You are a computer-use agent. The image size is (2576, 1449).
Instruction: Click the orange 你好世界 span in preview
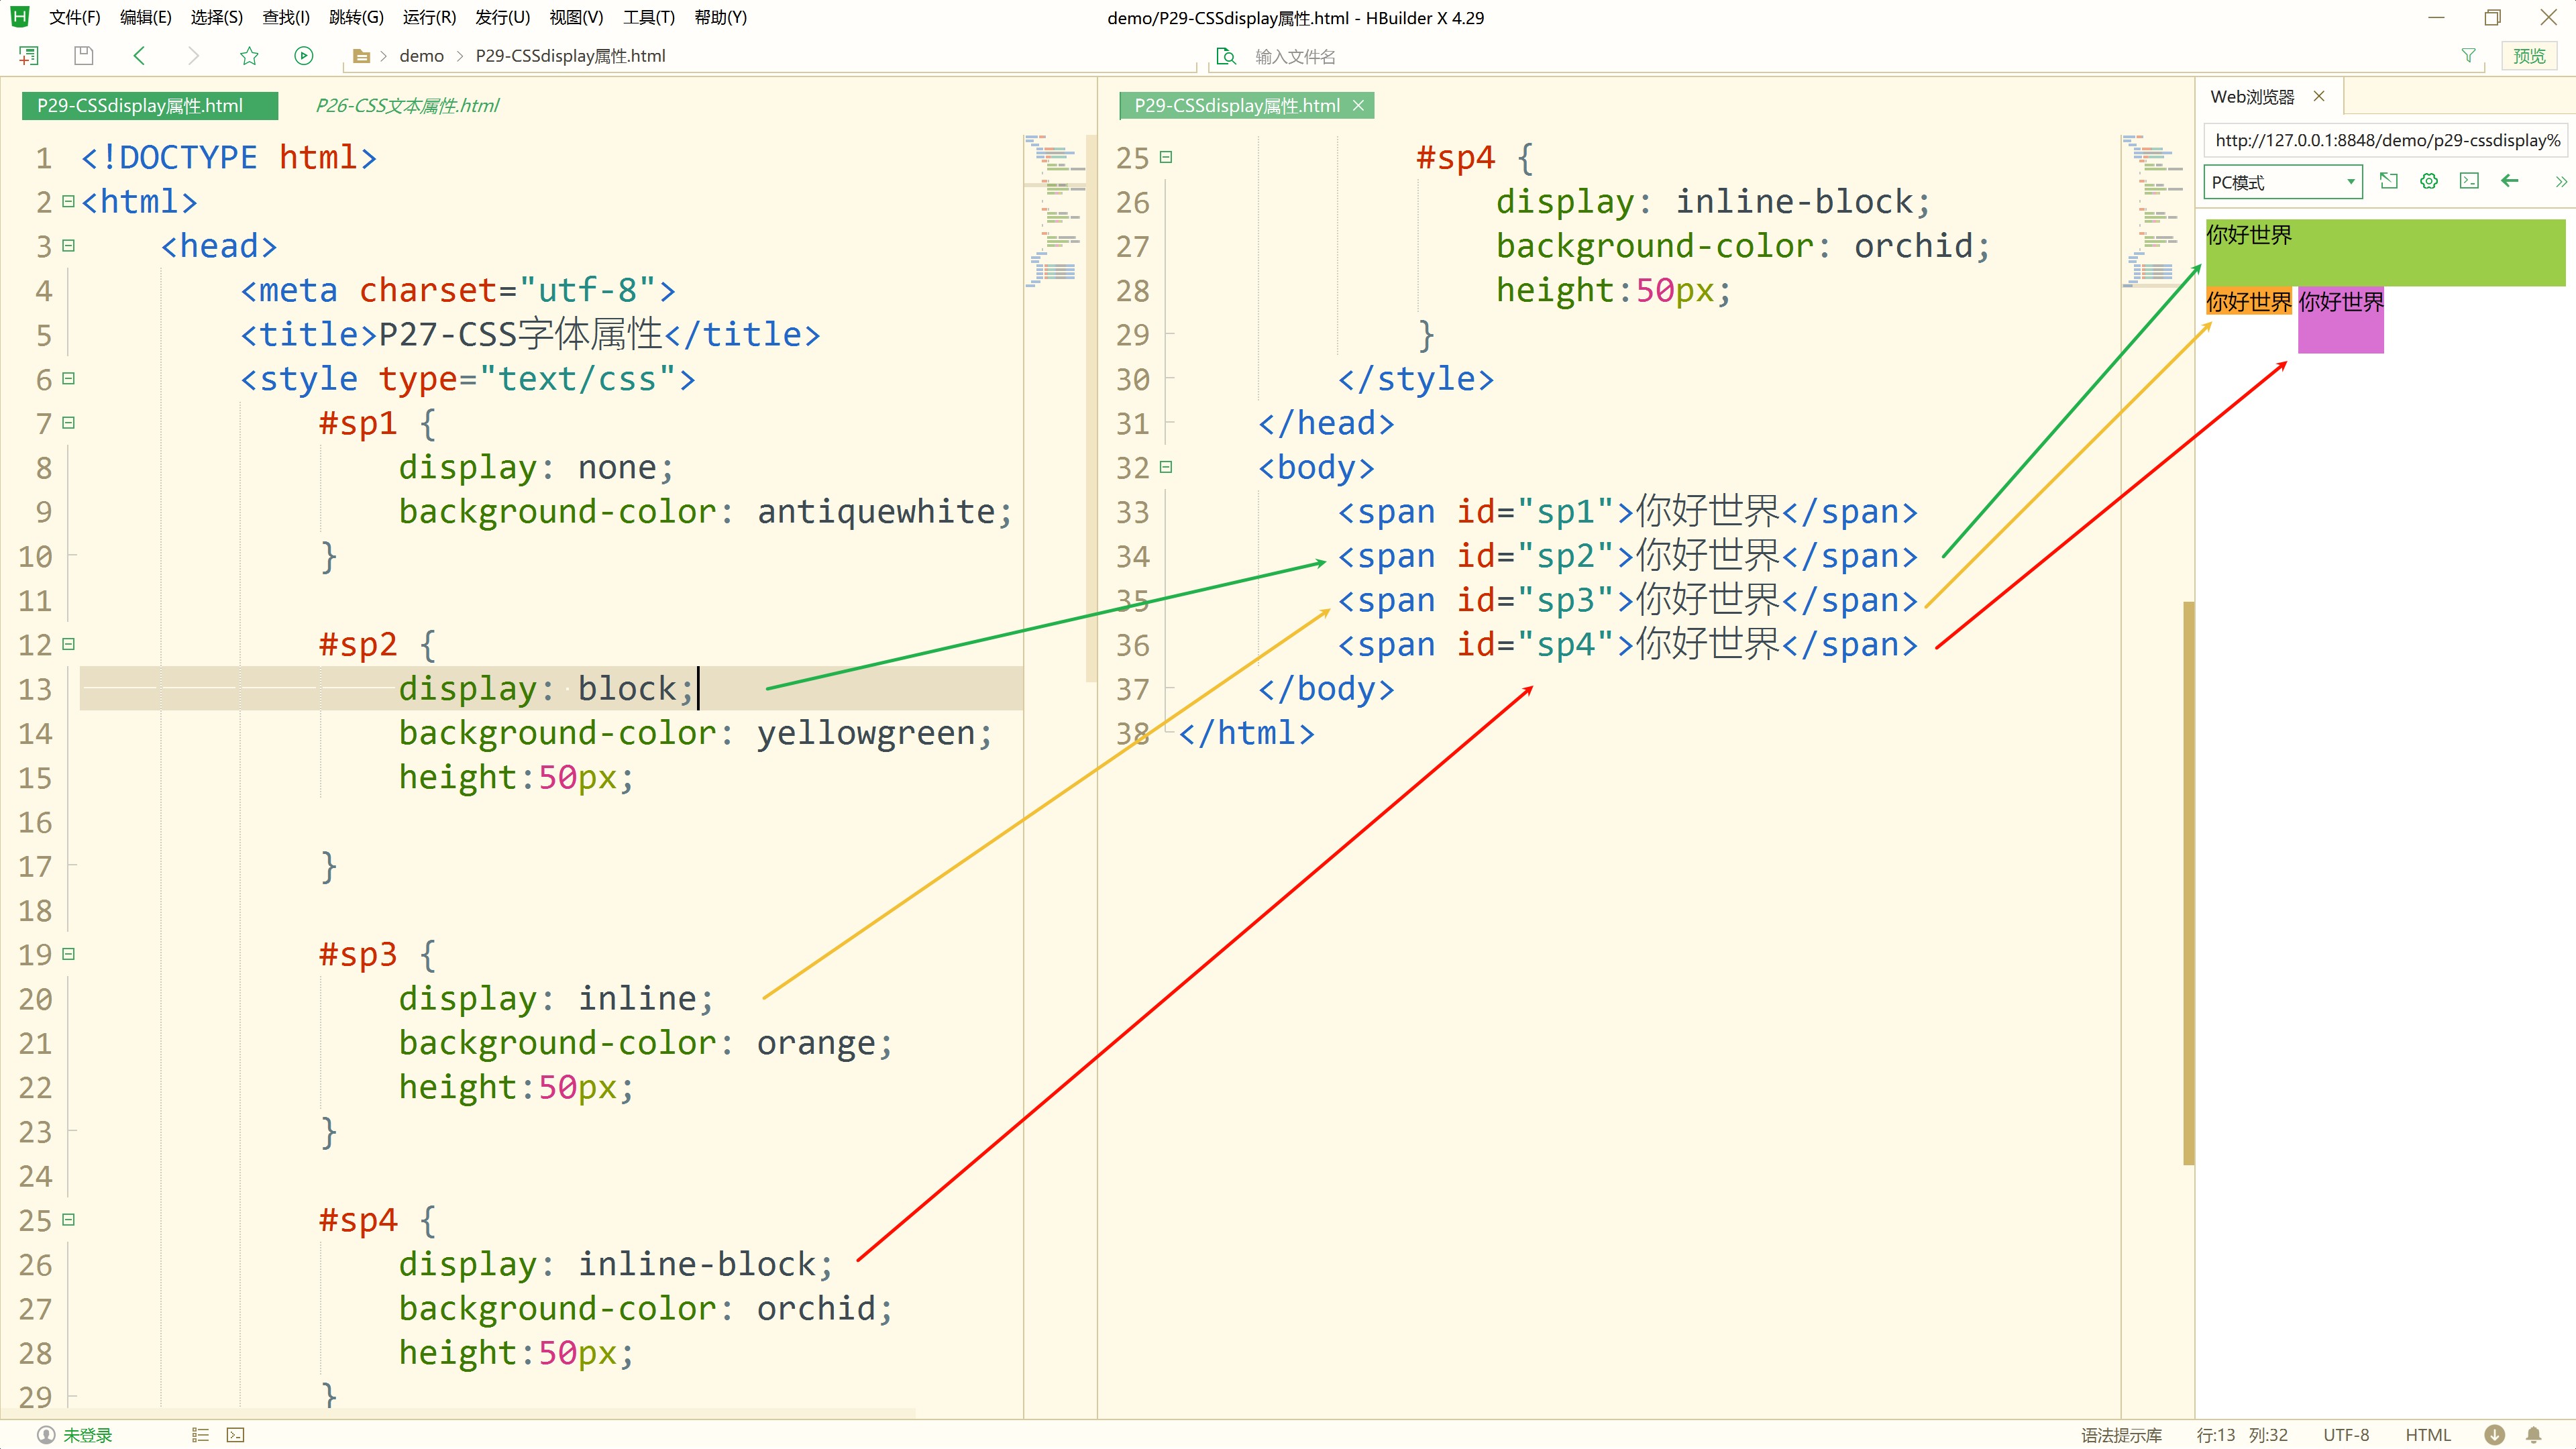[x=2248, y=301]
